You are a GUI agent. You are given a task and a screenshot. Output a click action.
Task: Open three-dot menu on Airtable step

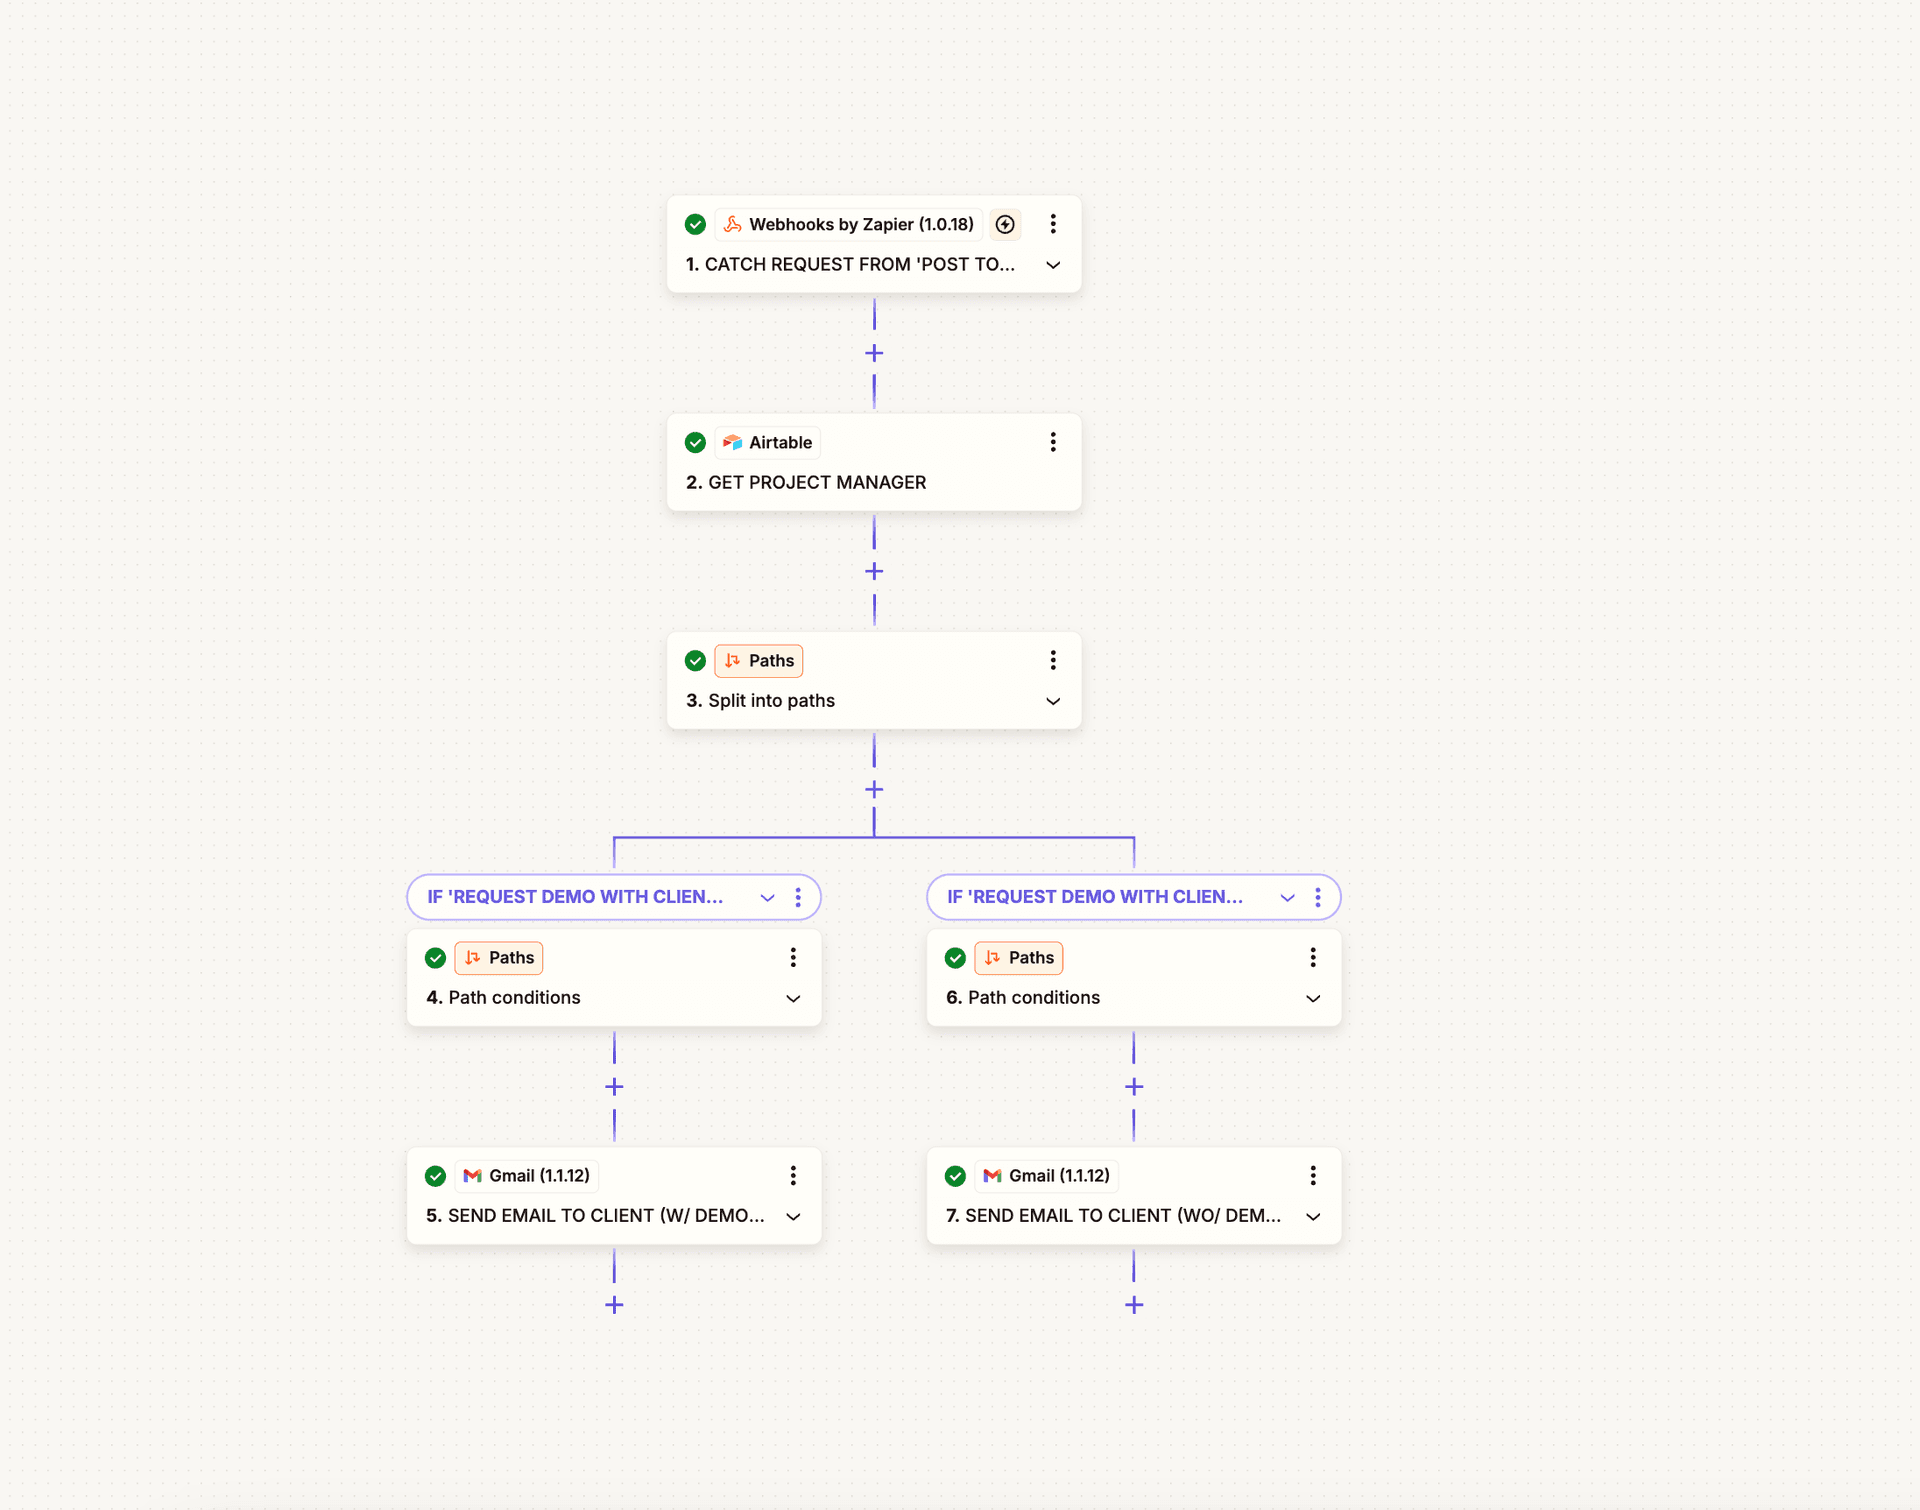pos(1053,442)
